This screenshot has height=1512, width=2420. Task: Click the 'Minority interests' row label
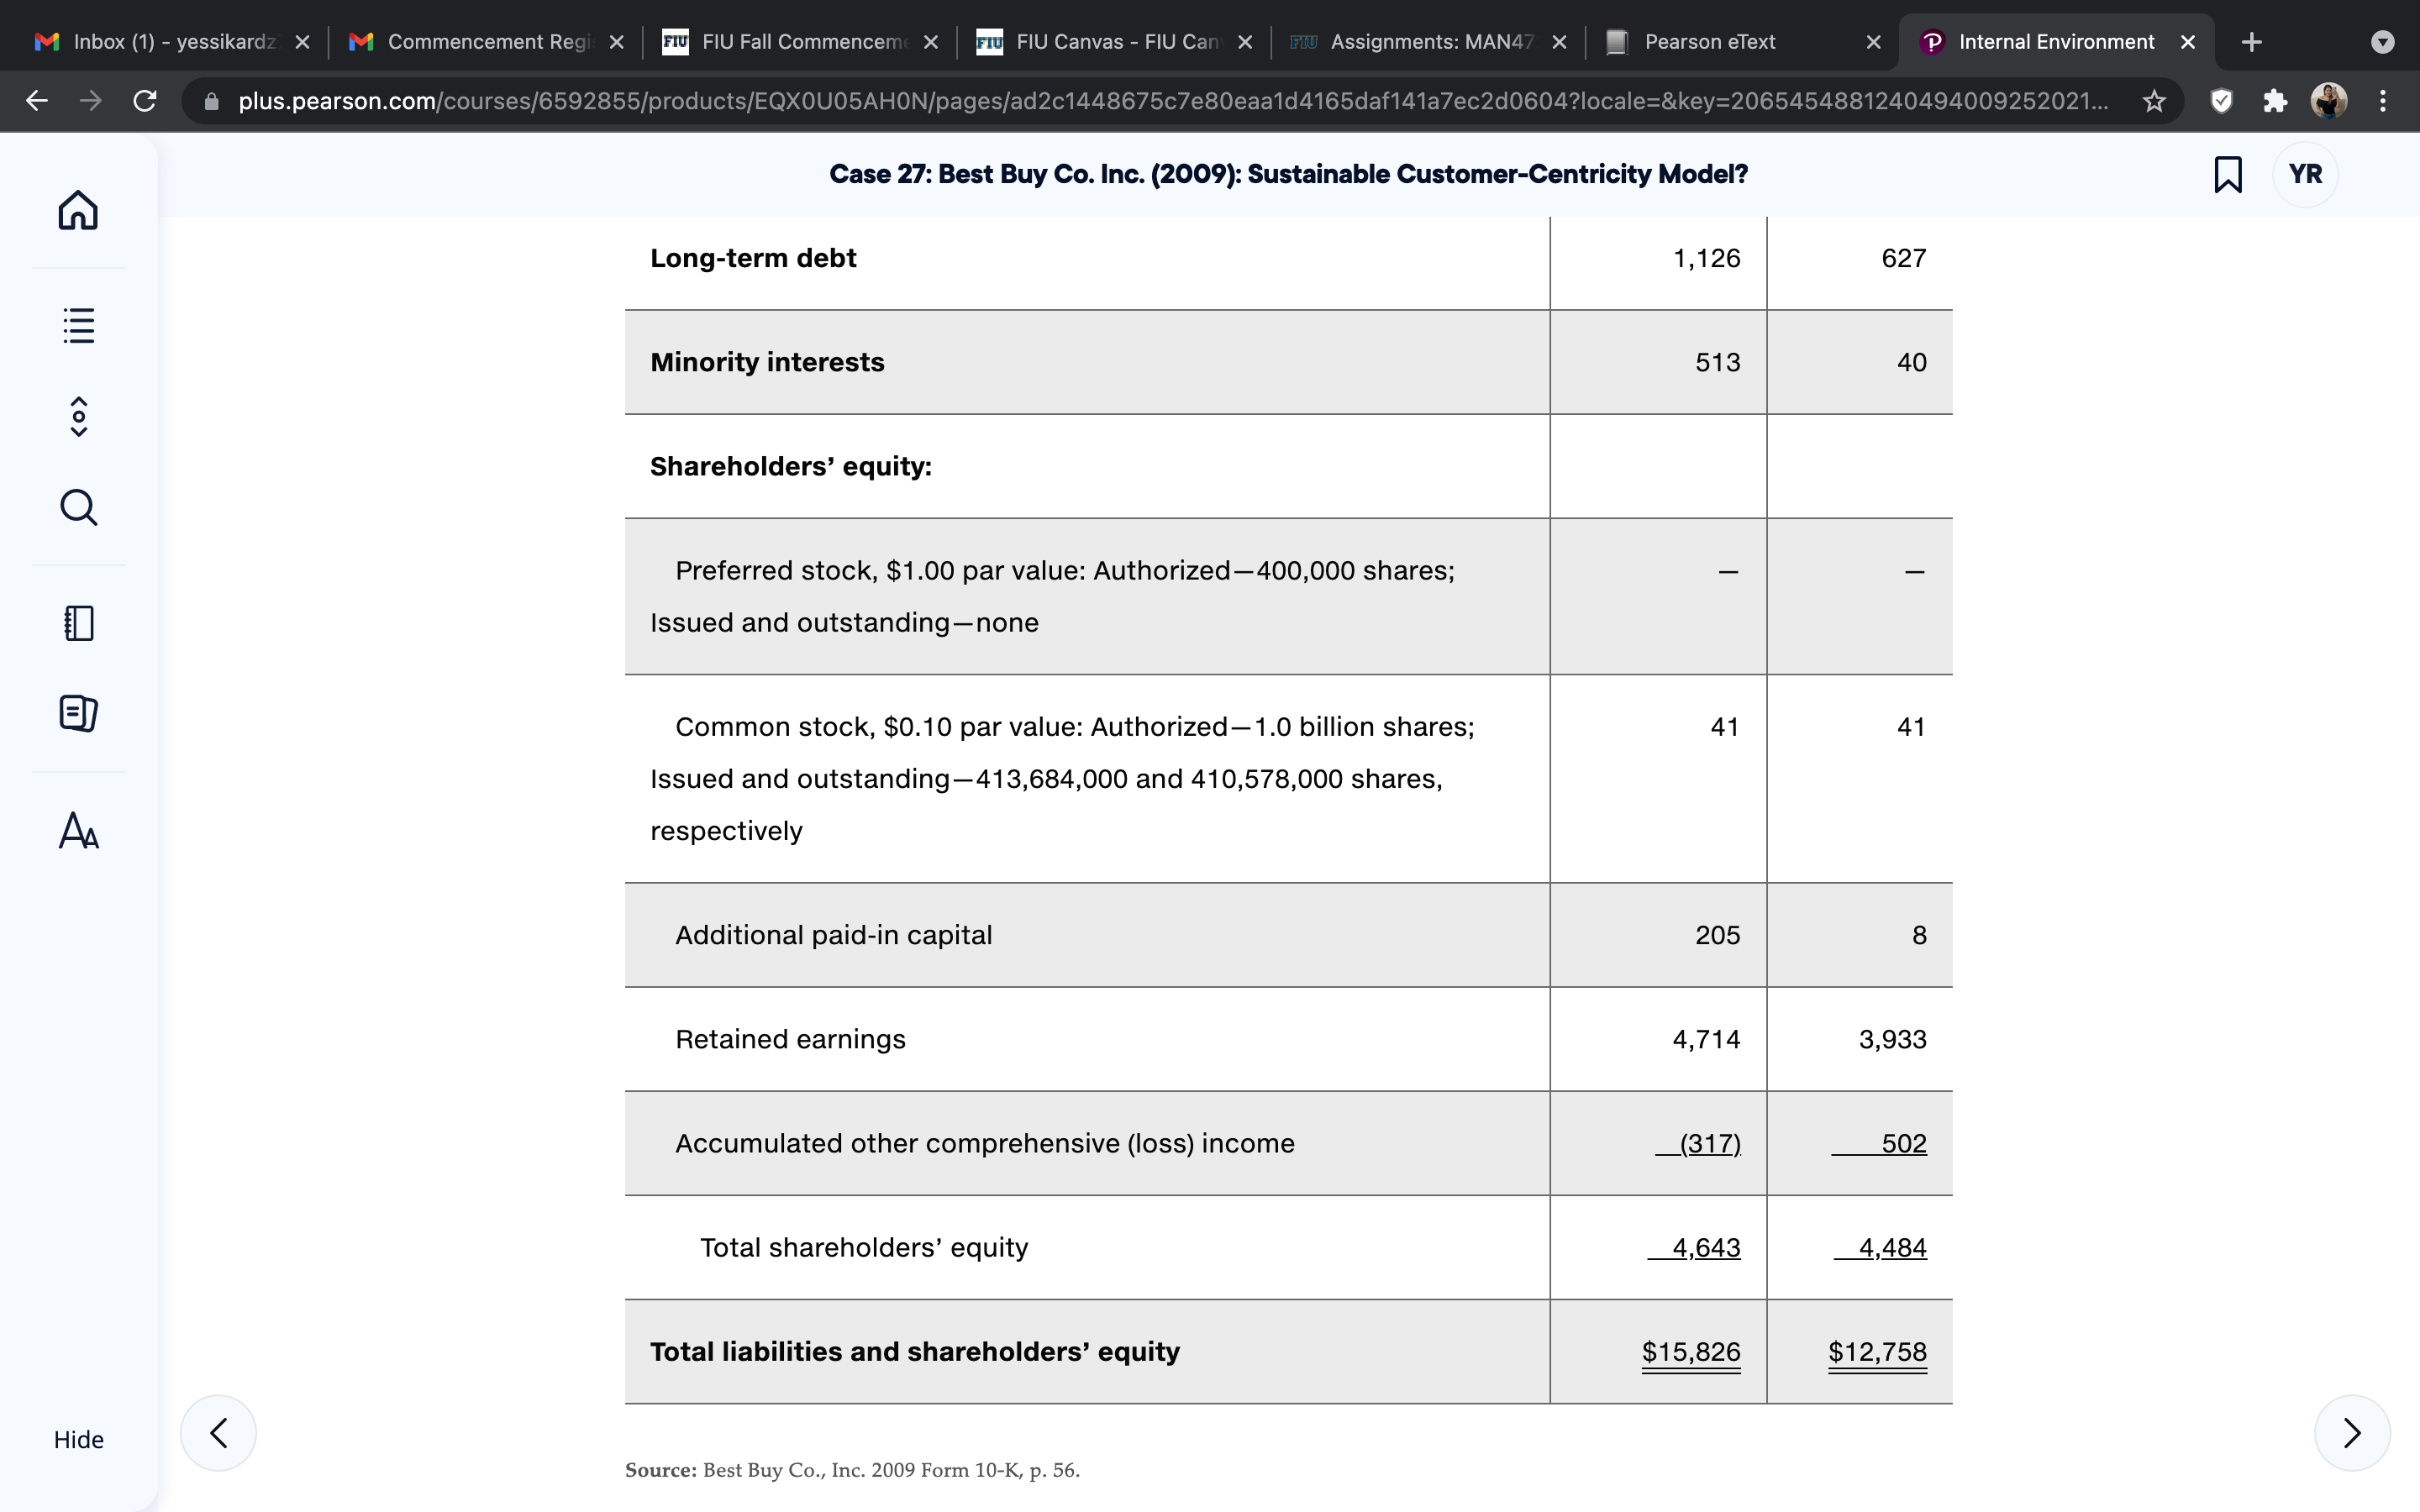(x=767, y=362)
